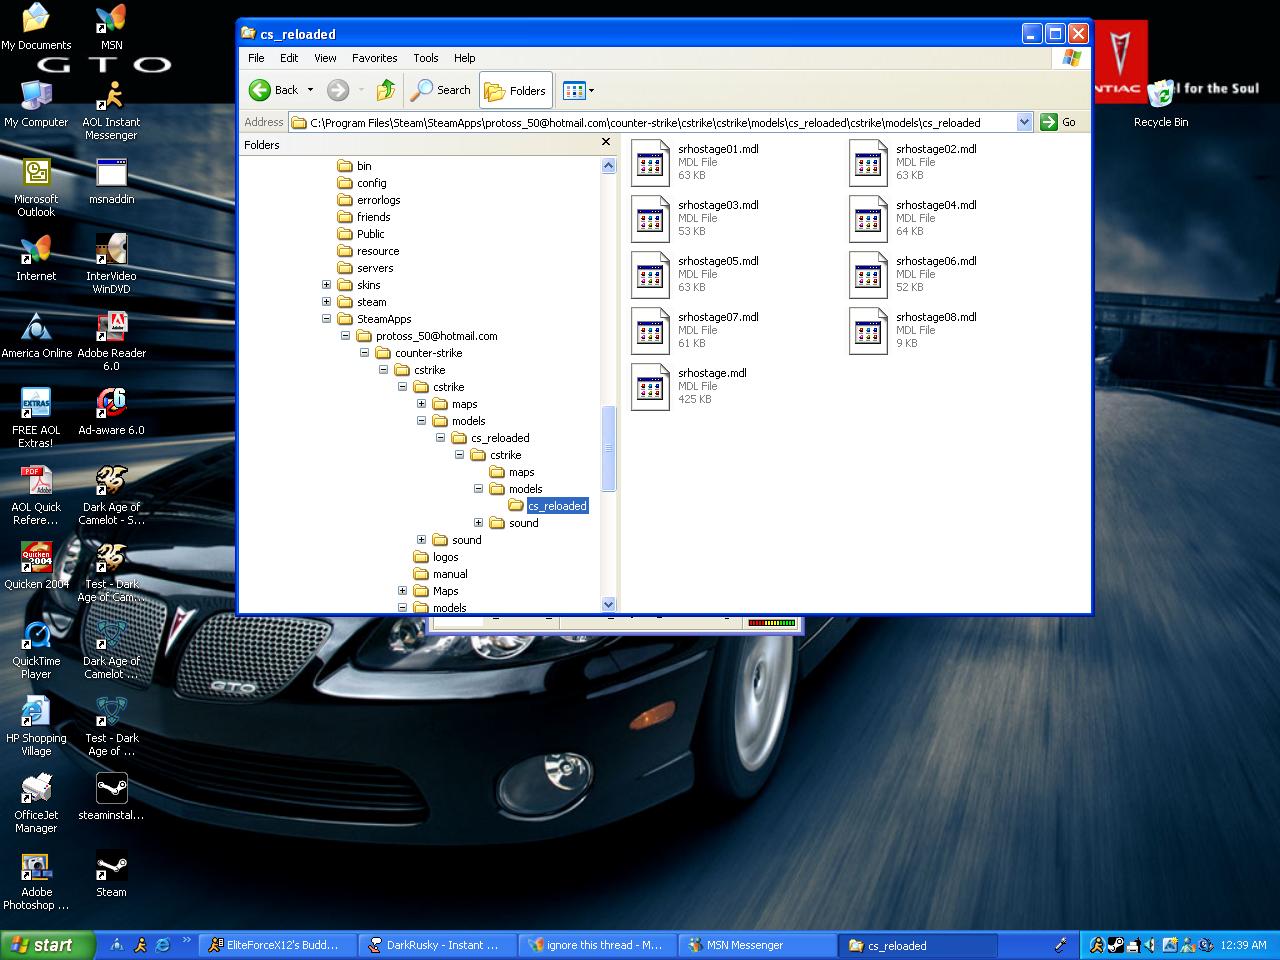Expand the address bar dropdown list
Viewport: 1280px width, 960px height.
pyautogui.click(x=1024, y=122)
